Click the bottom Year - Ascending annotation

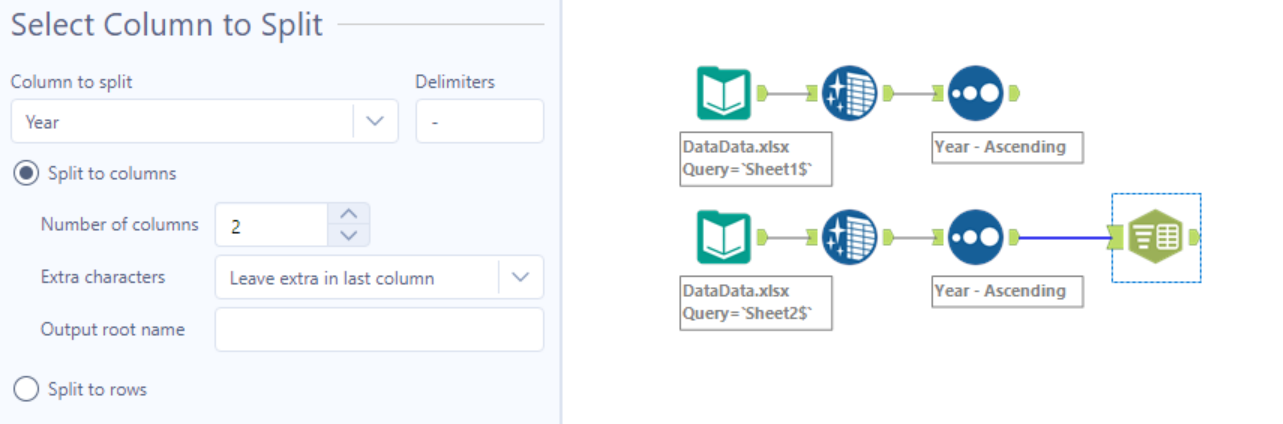pyautogui.click(x=1007, y=291)
